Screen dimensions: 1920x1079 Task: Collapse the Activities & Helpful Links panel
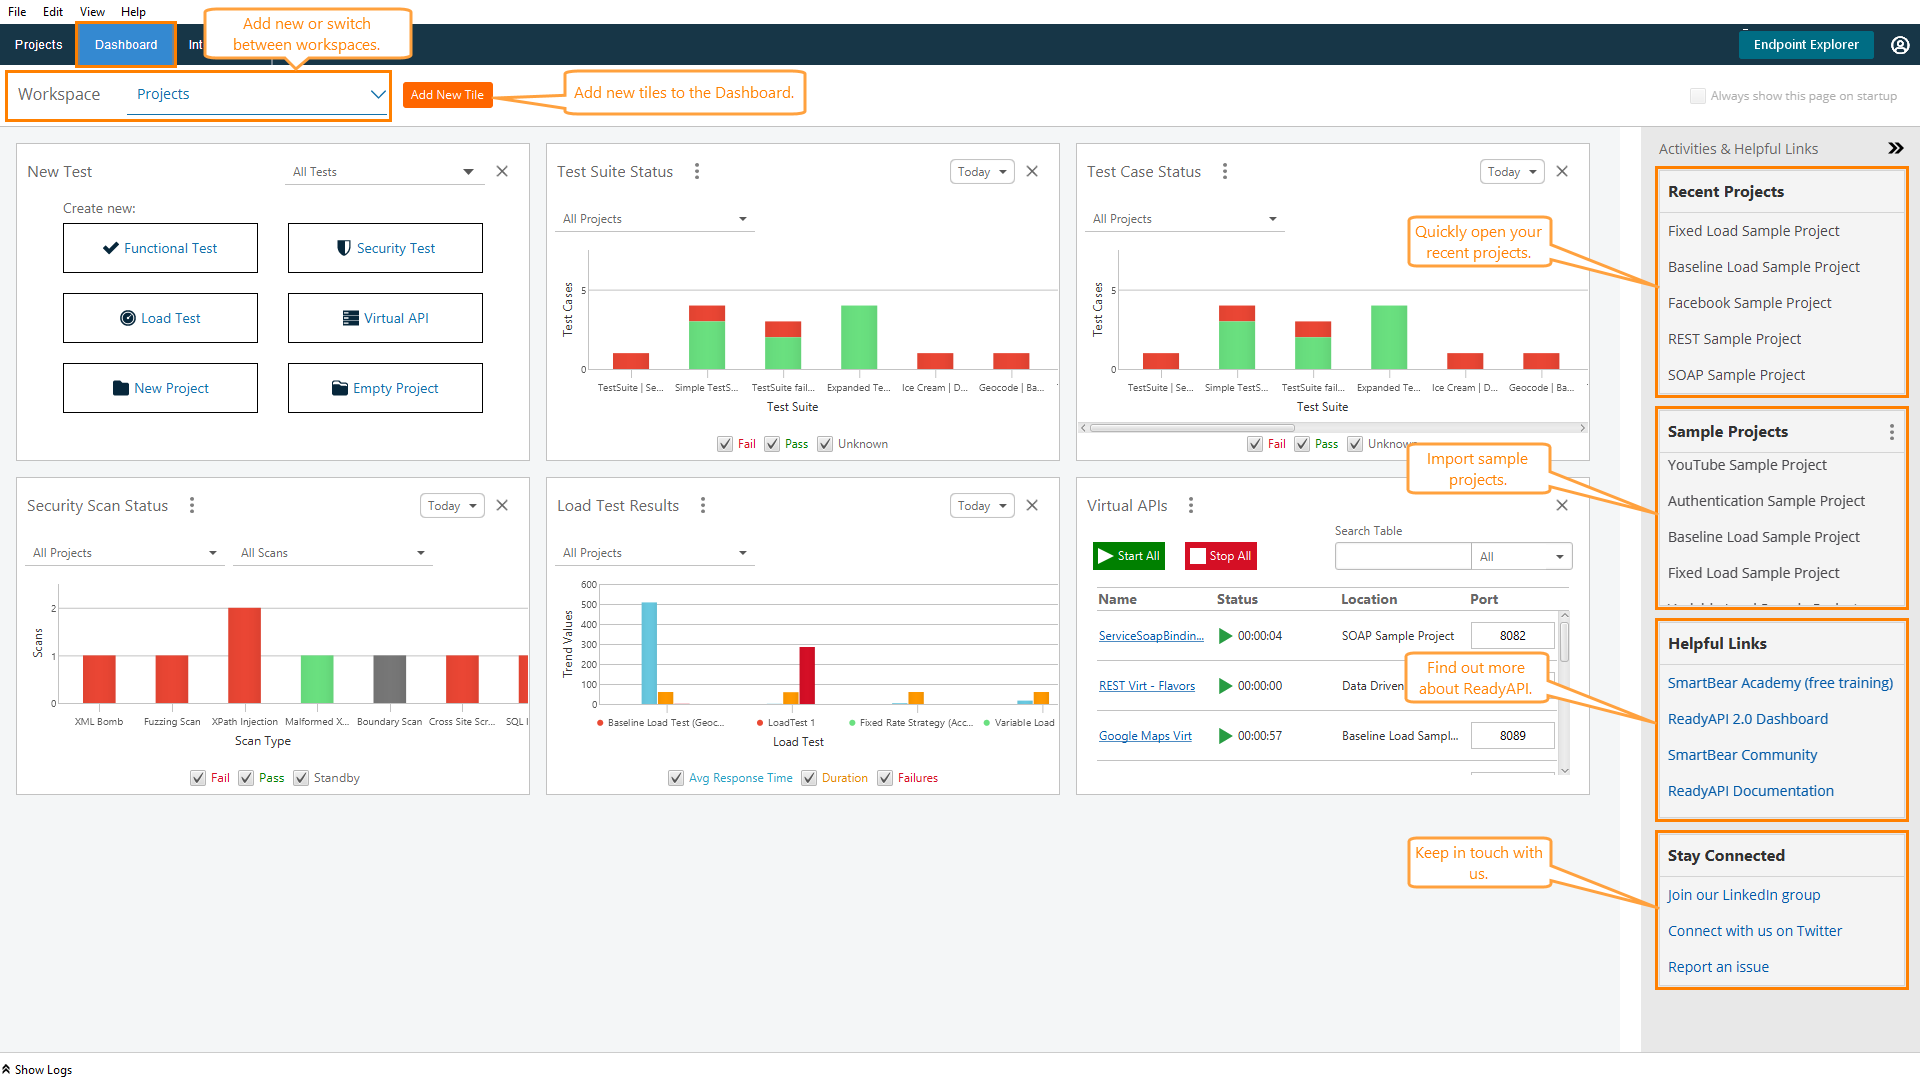[1896, 147]
